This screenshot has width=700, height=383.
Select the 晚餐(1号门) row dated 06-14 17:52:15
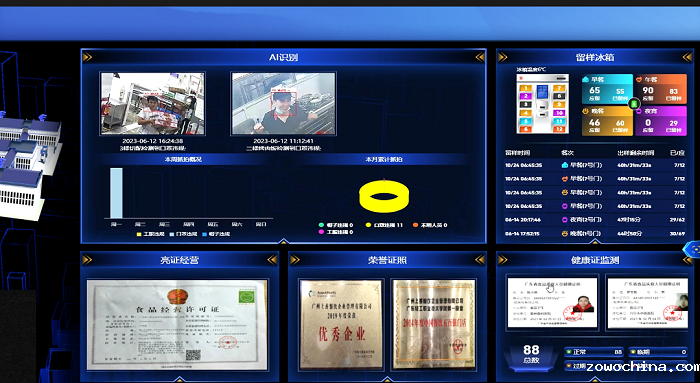tap(595, 233)
